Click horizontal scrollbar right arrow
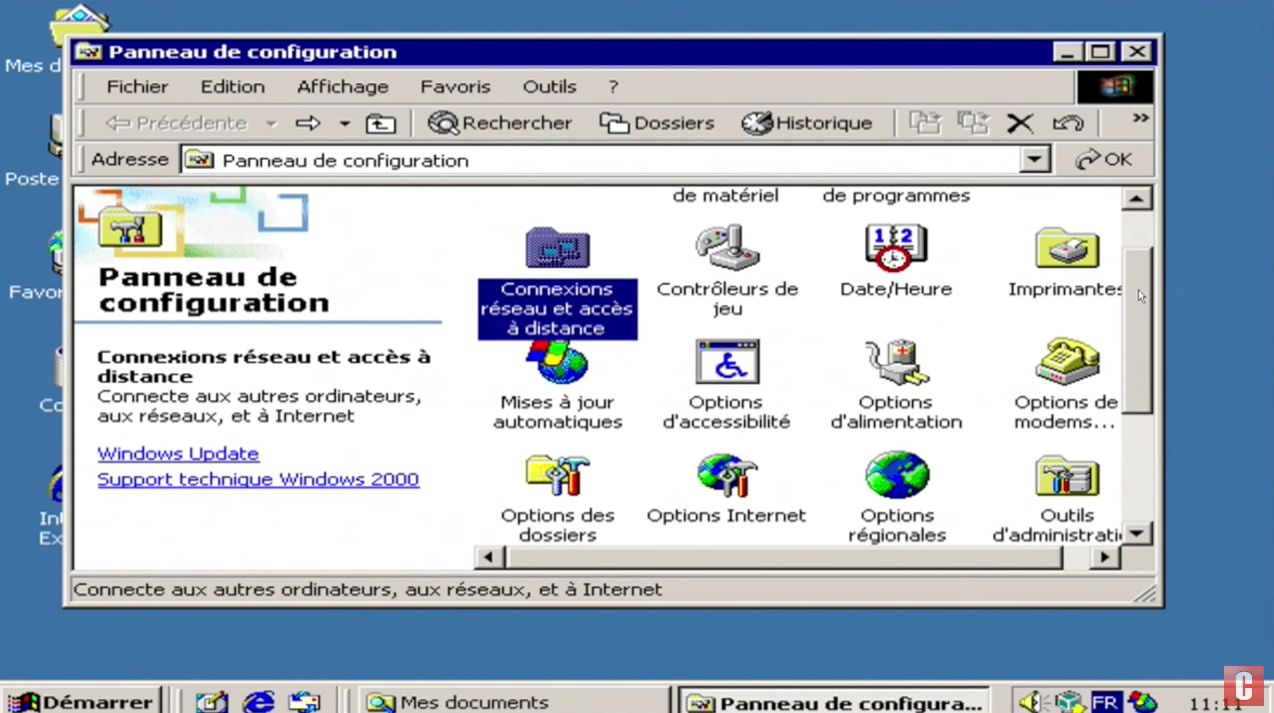The width and height of the screenshot is (1274, 713). 1104,557
